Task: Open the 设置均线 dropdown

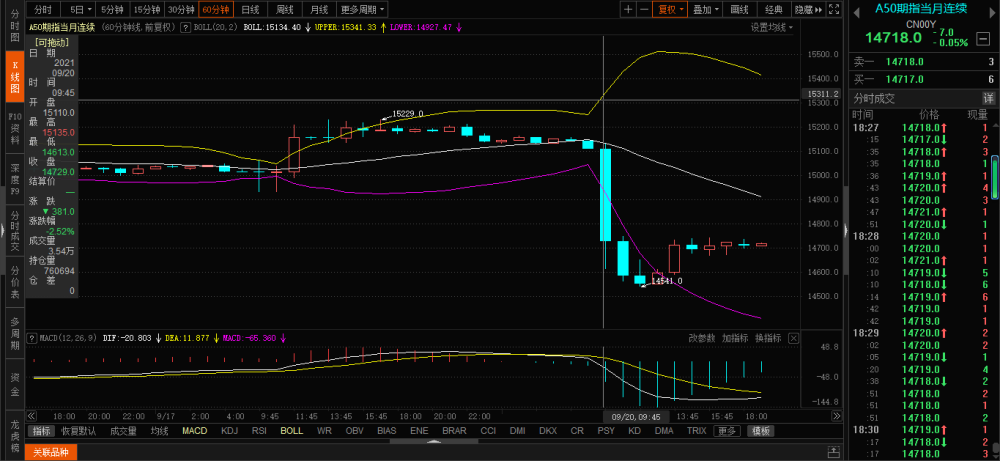Action: [x=772, y=27]
